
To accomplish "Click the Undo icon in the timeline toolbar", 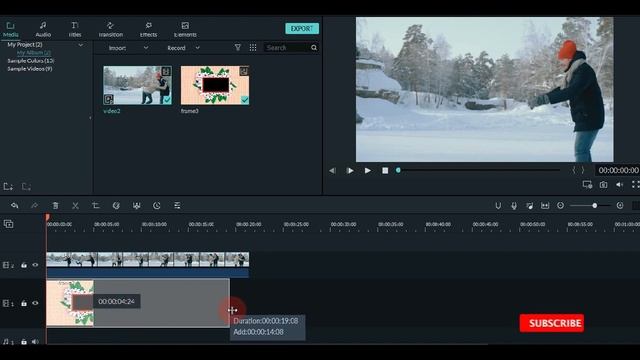I will click(x=15, y=205).
